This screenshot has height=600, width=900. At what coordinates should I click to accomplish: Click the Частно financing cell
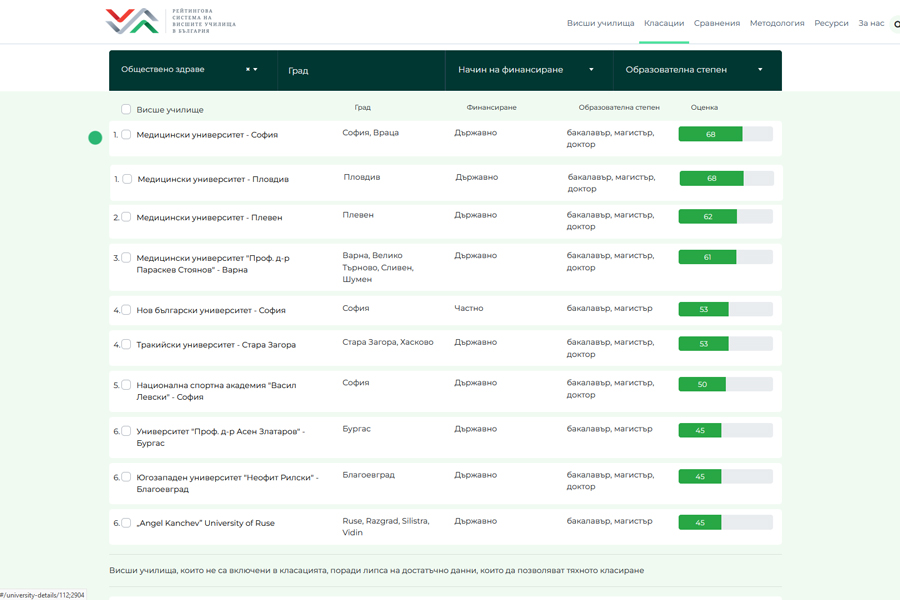coord(468,308)
